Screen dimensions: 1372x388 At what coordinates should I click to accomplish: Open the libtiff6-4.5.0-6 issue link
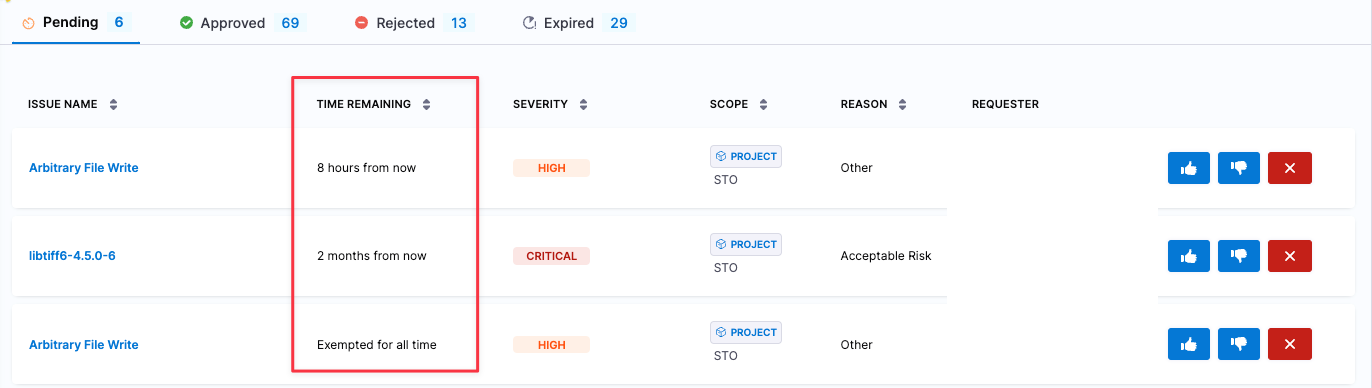[72, 256]
